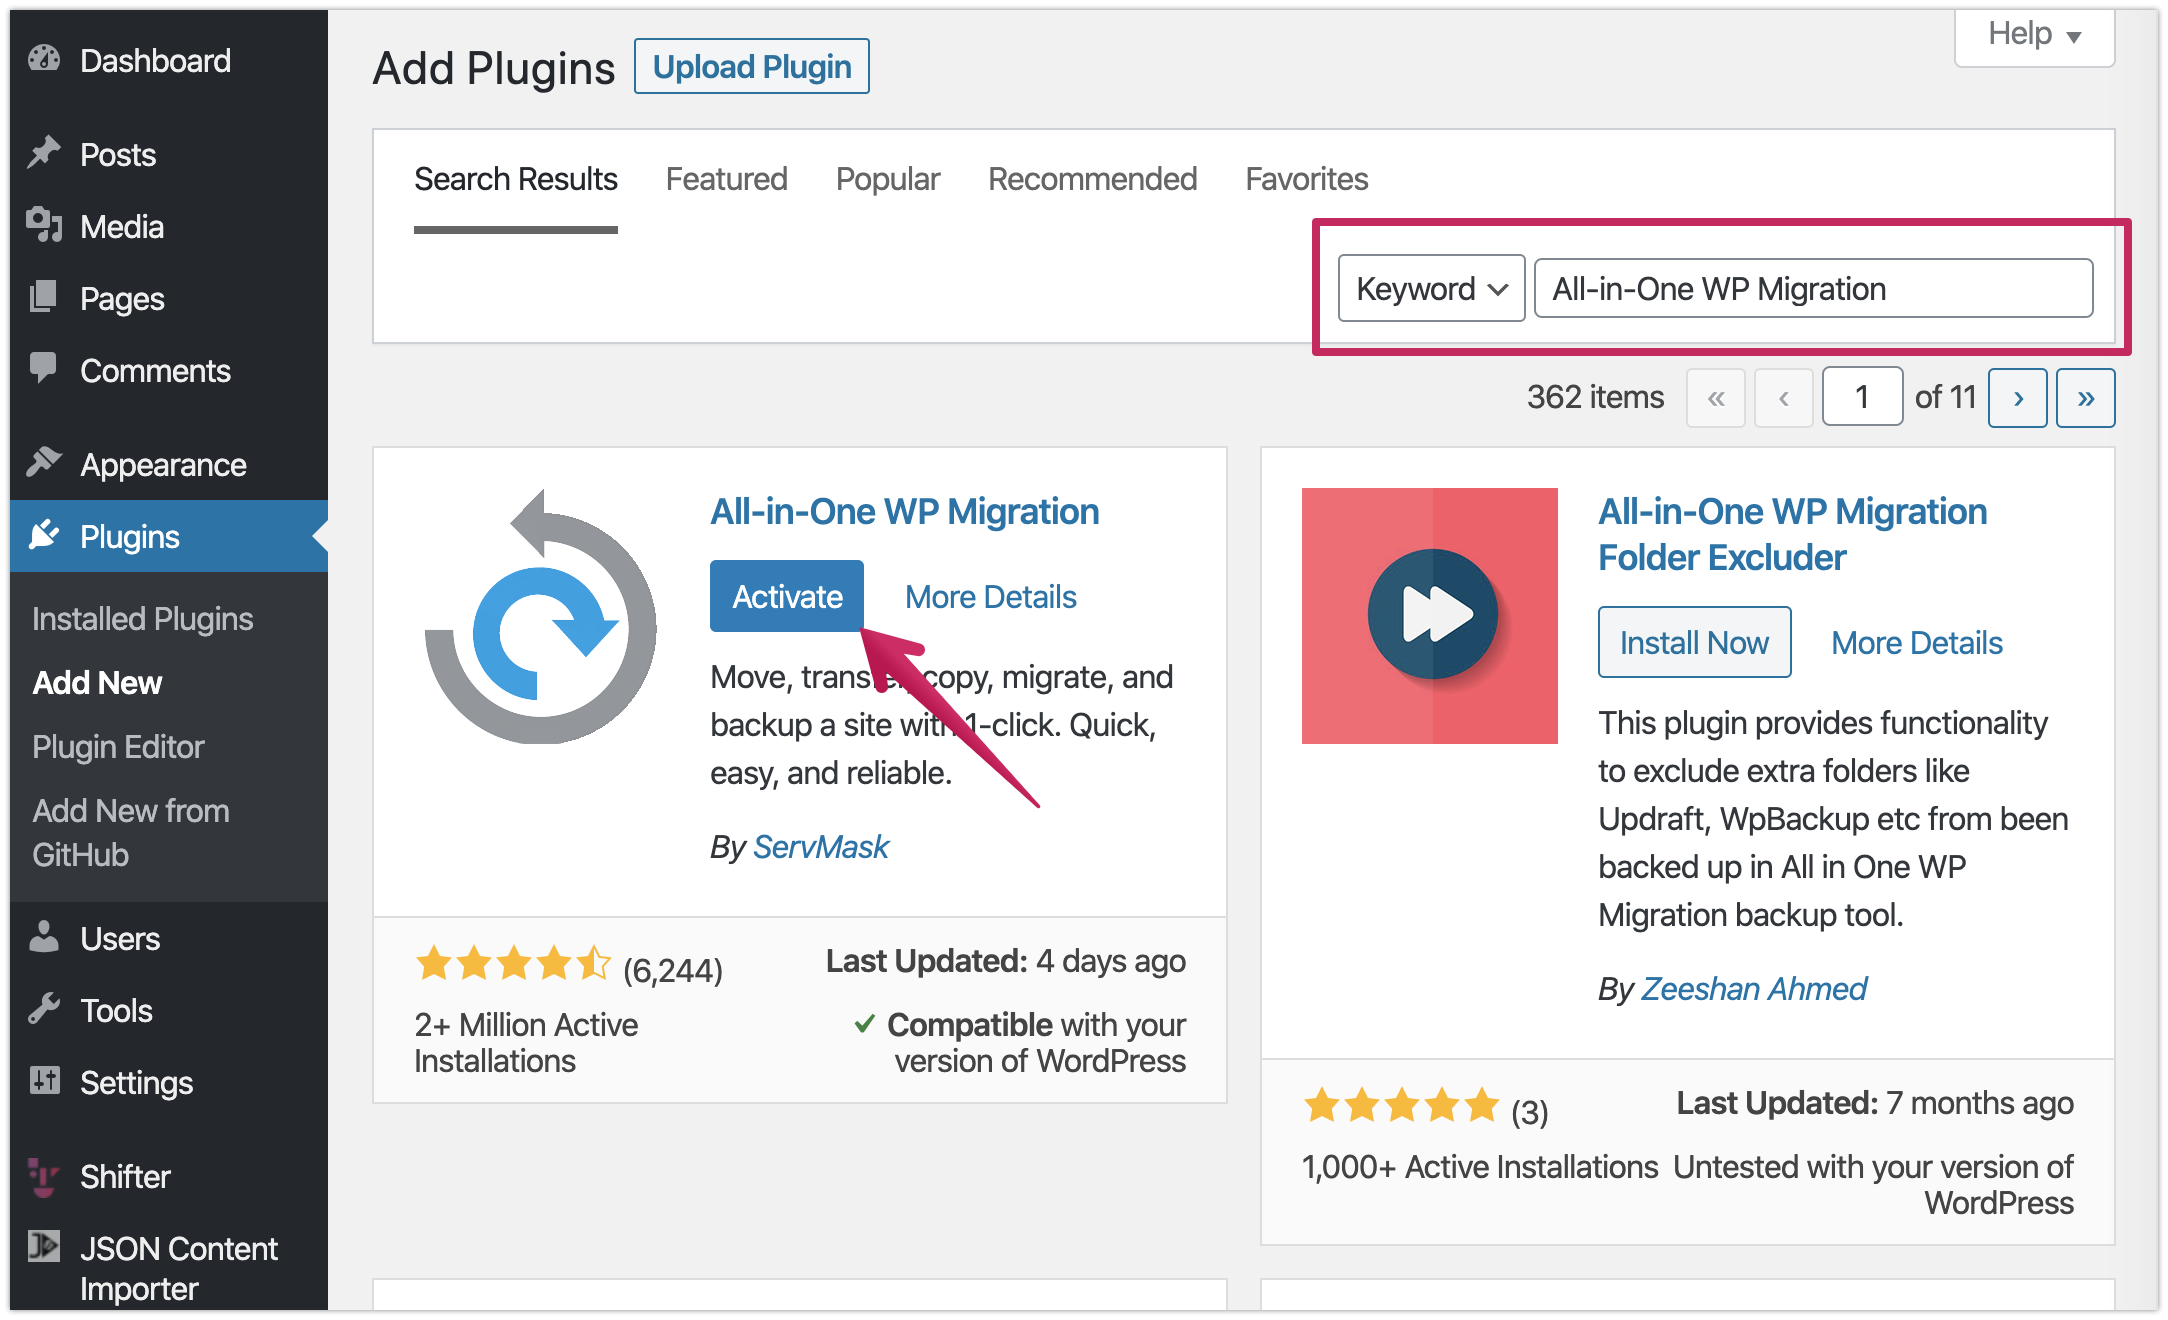The height and width of the screenshot is (1320, 2168).
Task: Click "Last Updated: 7 months ago" text
Action: pos(1875,1103)
